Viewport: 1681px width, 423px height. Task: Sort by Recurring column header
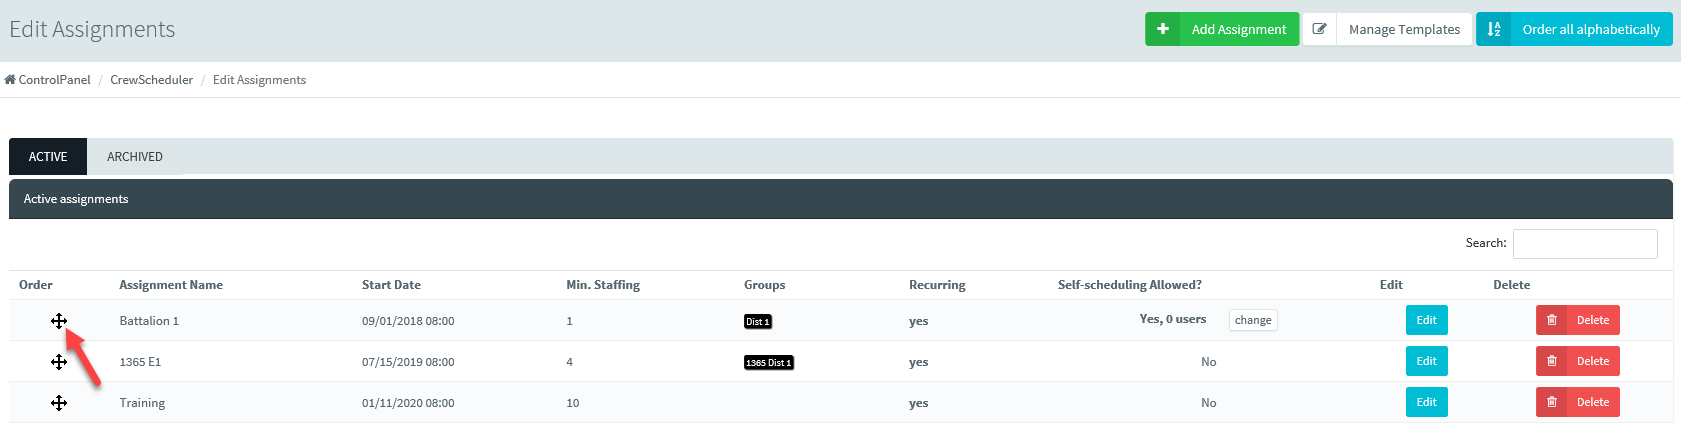click(937, 285)
